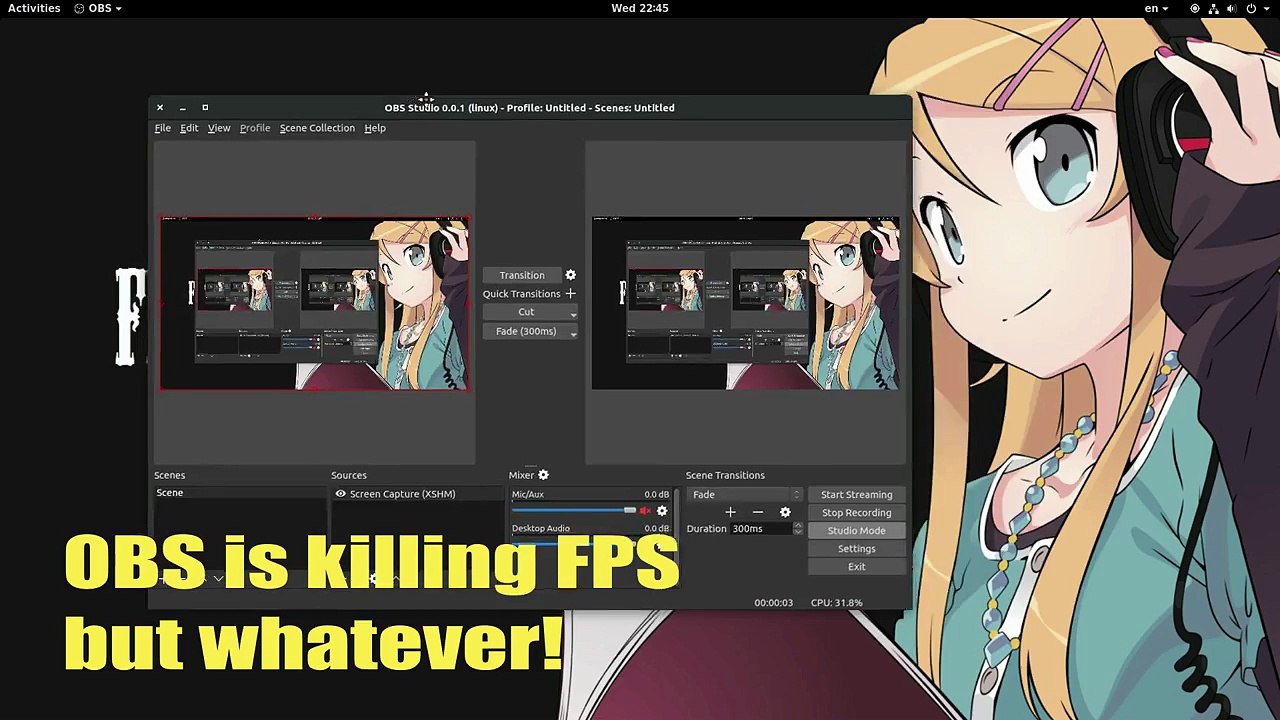The image size is (1280, 720).
Task: Click the OBS tray indicator icon in top bar
Action: [x=1194, y=8]
